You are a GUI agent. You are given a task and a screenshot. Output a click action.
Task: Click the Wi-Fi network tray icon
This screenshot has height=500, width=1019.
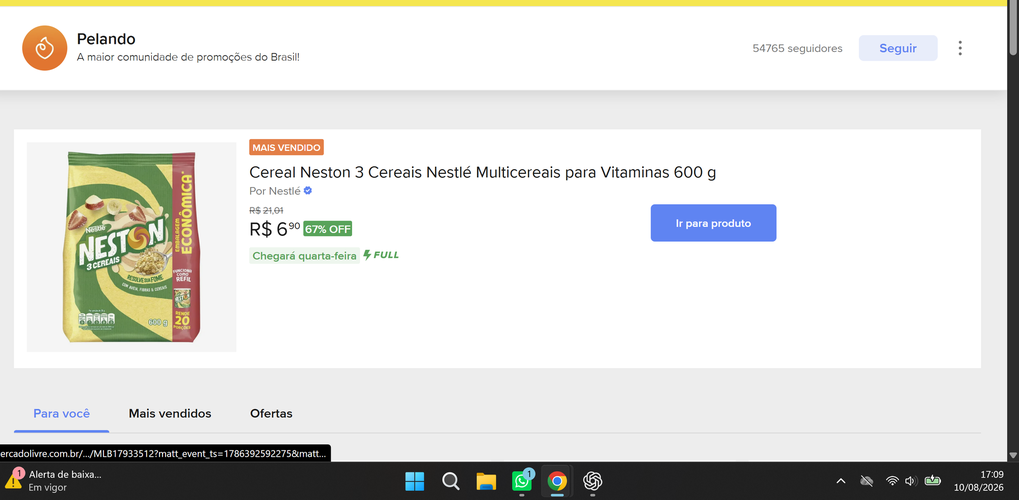click(892, 481)
